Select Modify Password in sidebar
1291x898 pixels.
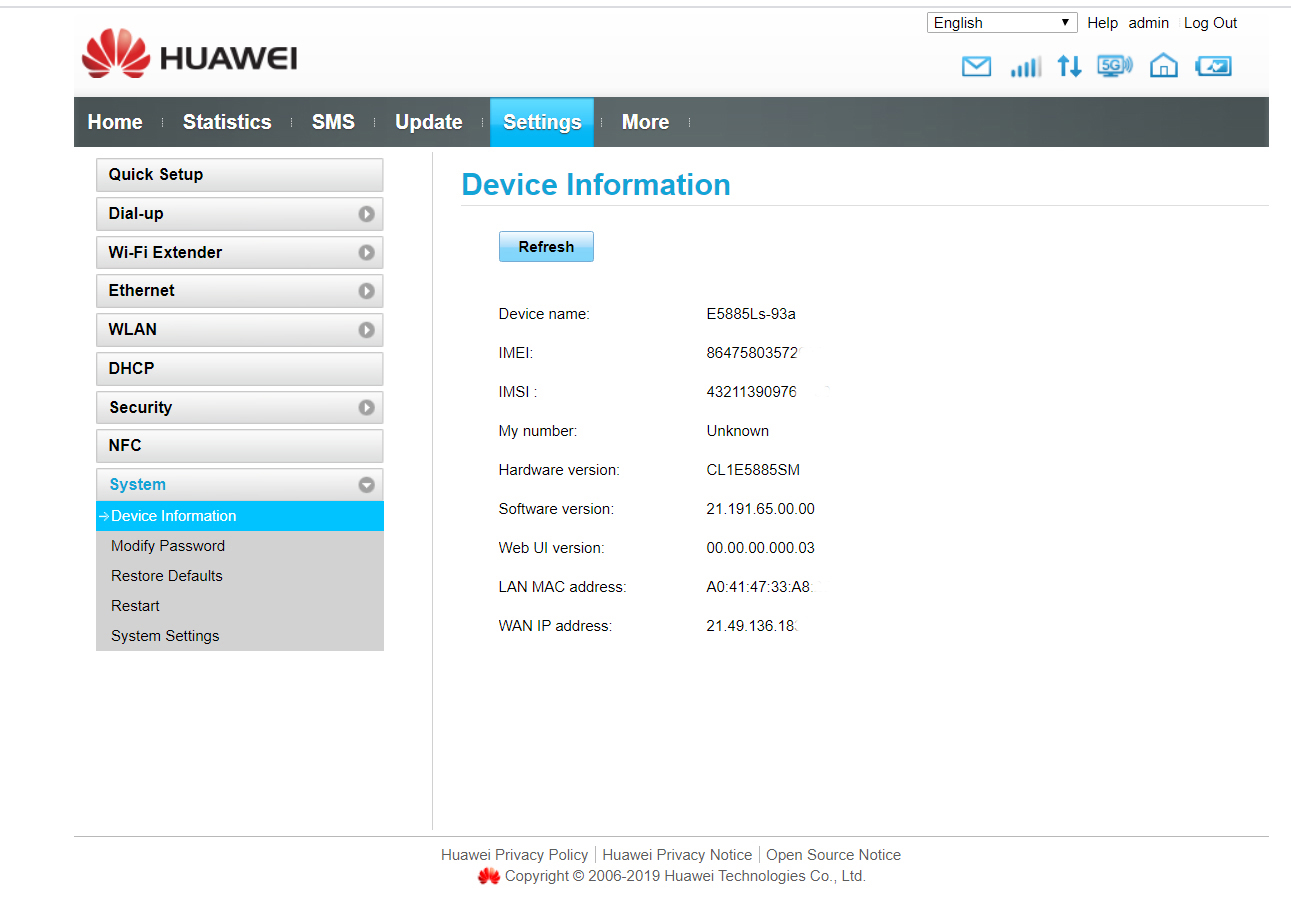tap(168, 546)
